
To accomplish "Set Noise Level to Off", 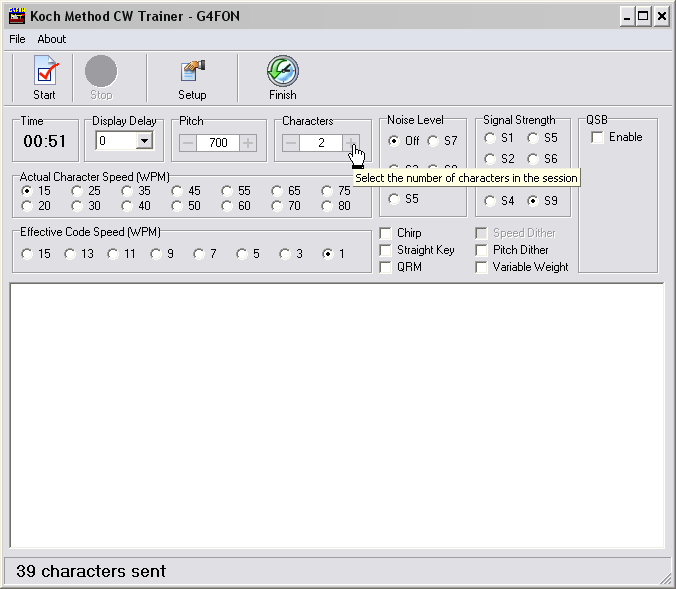I will pos(394,141).
